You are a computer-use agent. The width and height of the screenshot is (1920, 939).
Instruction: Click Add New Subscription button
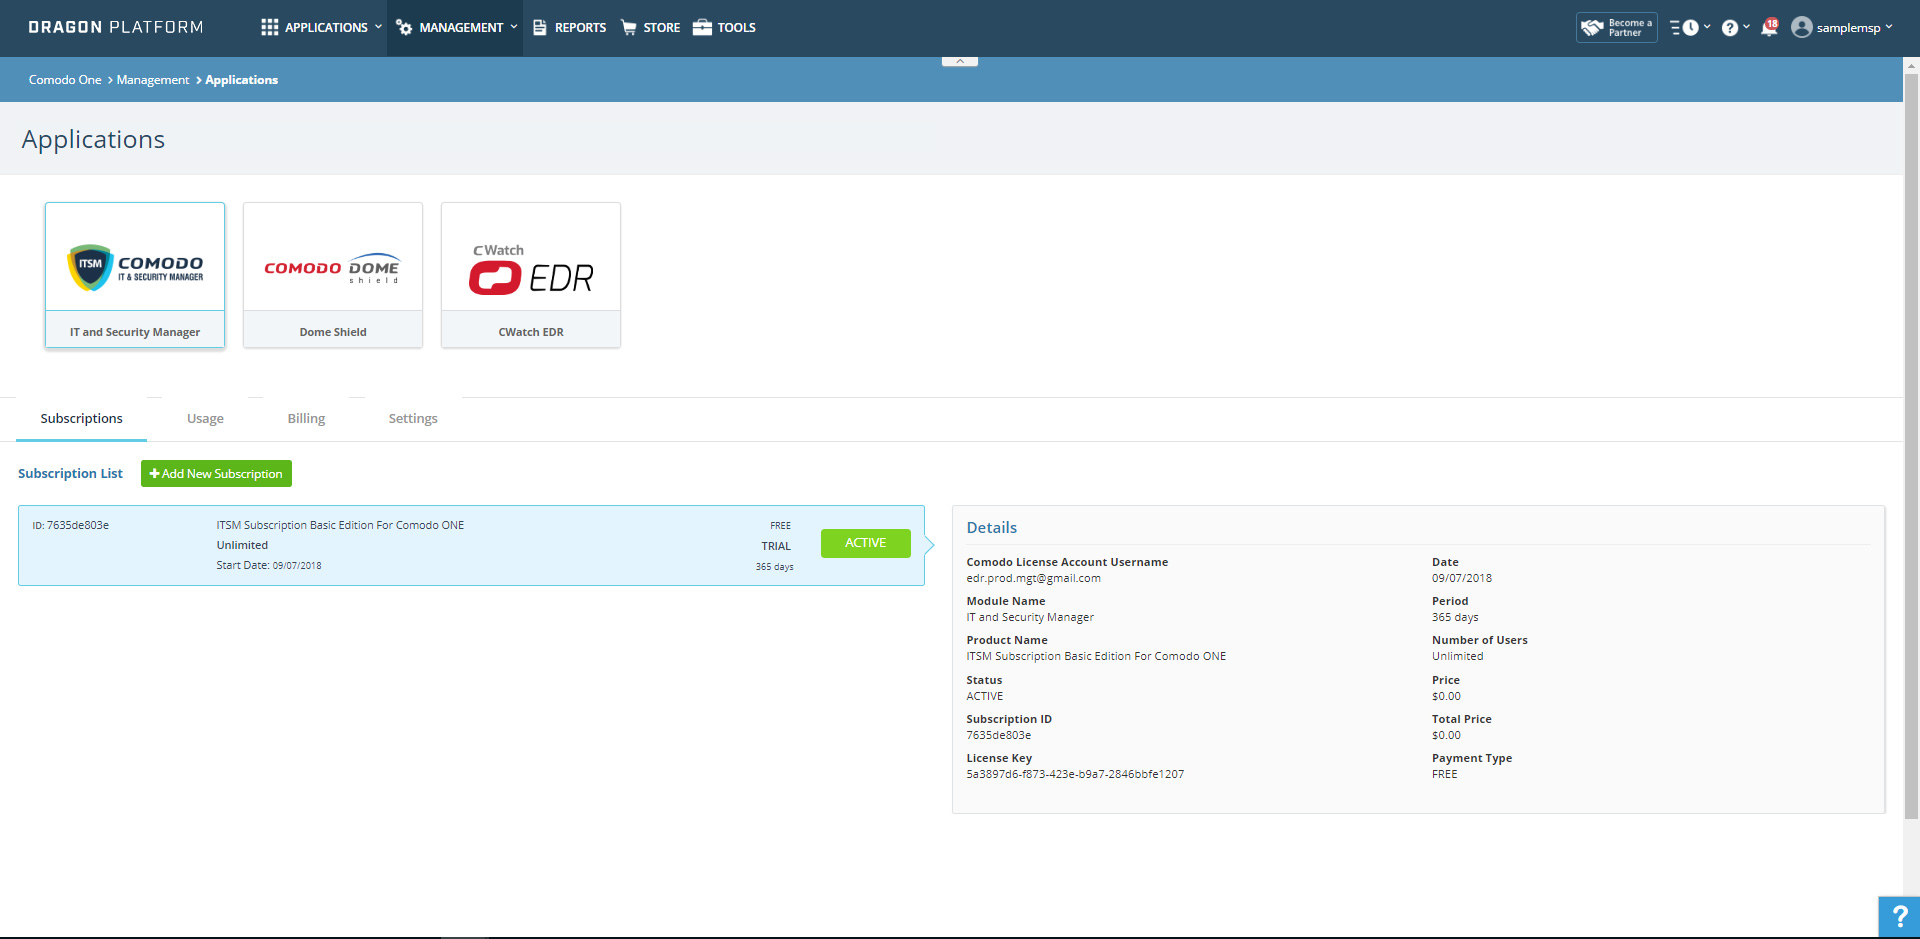click(216, 474)
